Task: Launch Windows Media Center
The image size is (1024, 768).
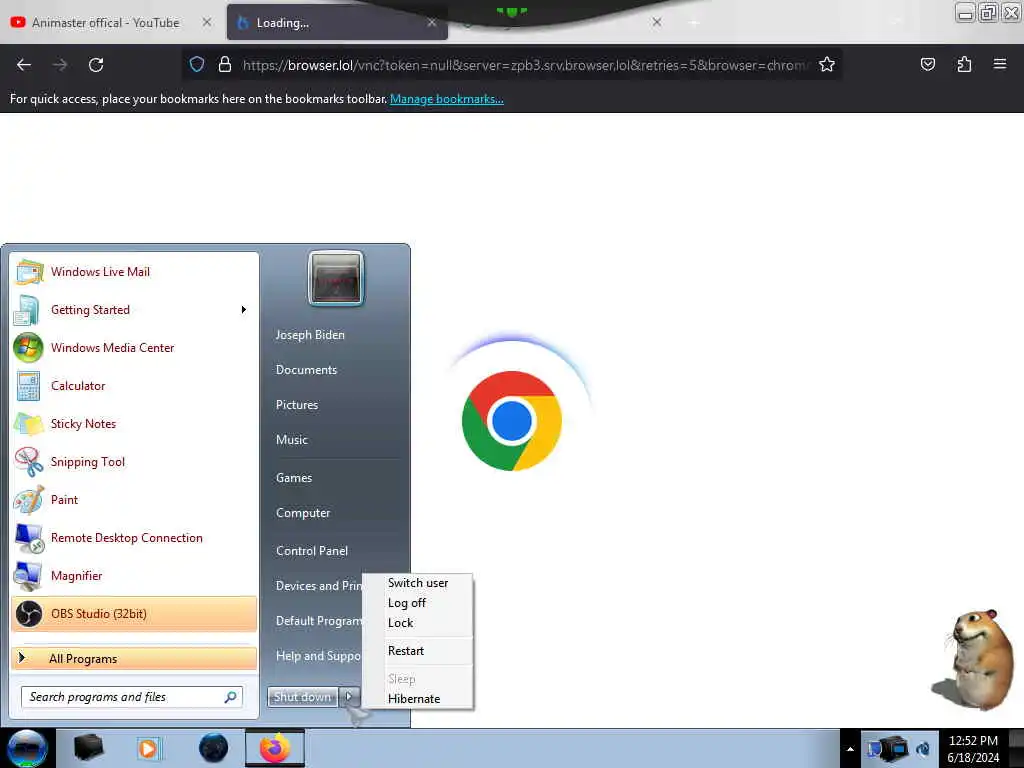Action: tap(134, 347)
